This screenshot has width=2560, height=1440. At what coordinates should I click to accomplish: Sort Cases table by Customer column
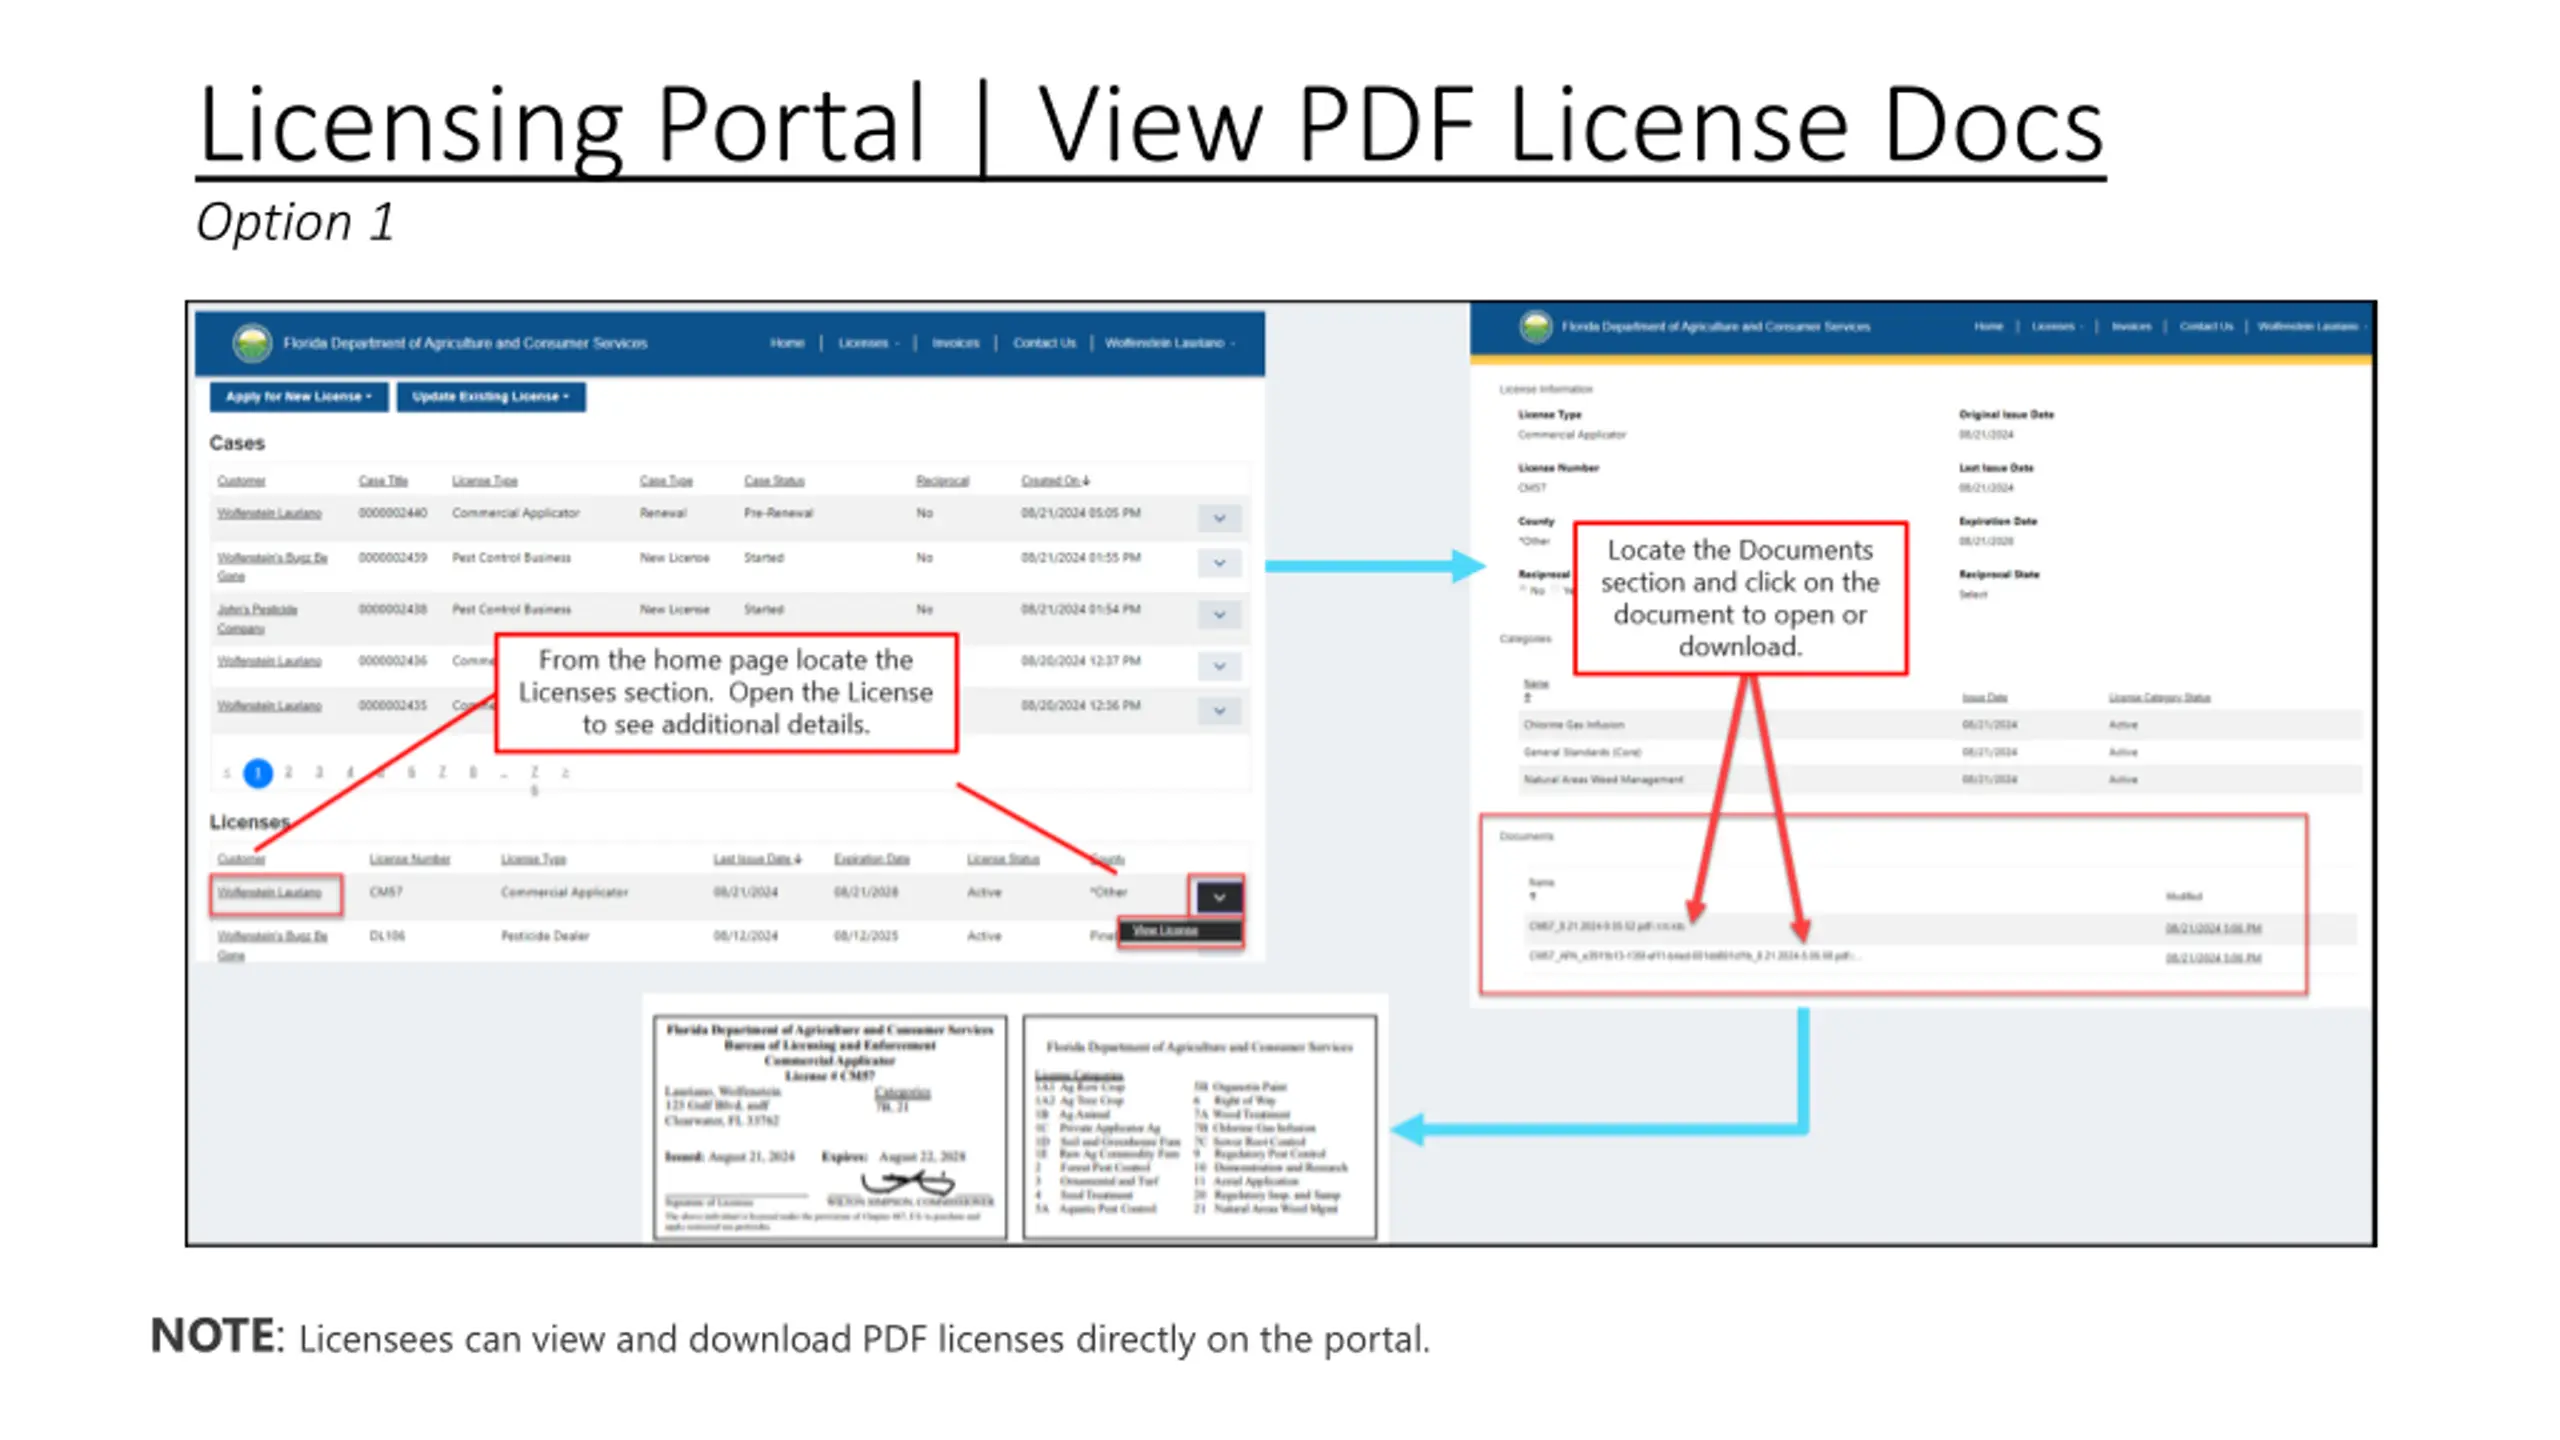241,481
